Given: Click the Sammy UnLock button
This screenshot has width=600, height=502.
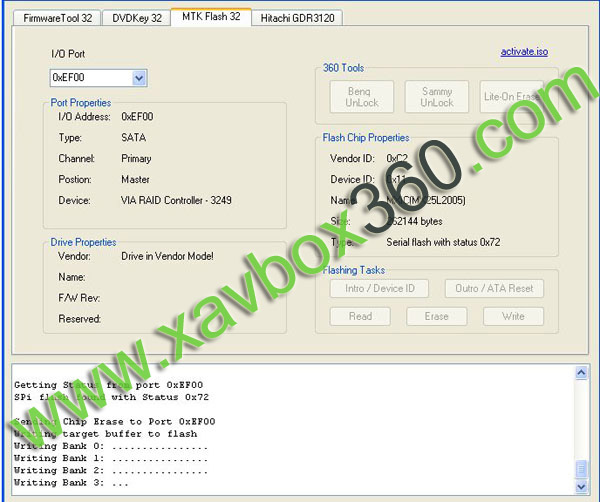Looking at the screenshot, I should (x=437, y=97).
